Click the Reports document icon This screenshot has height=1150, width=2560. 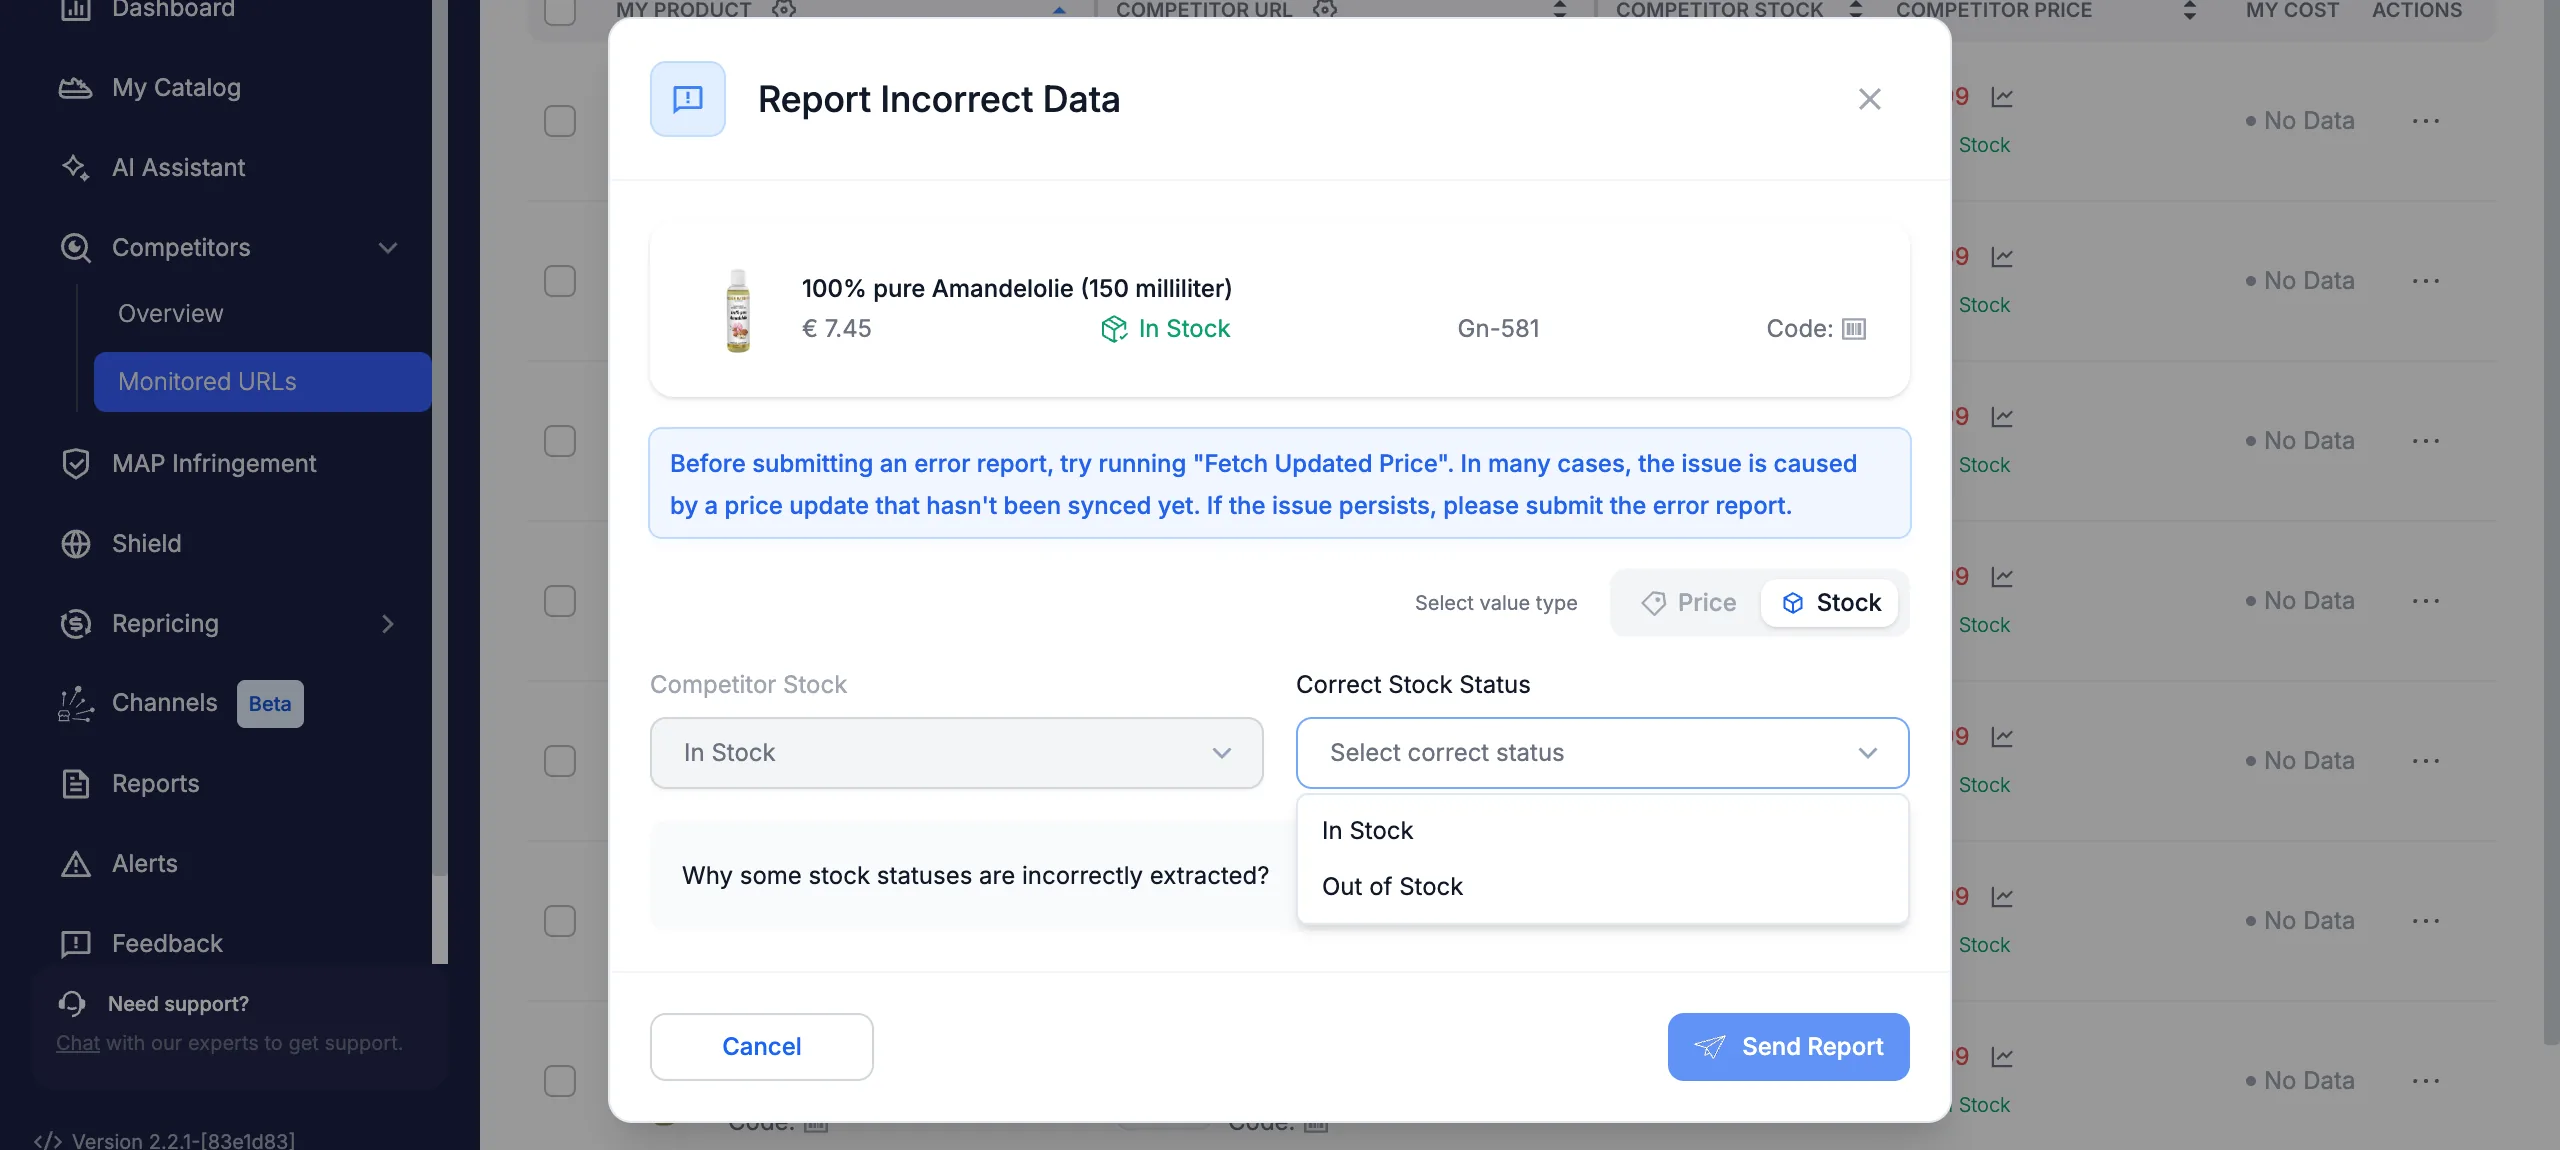click(76, 784)
